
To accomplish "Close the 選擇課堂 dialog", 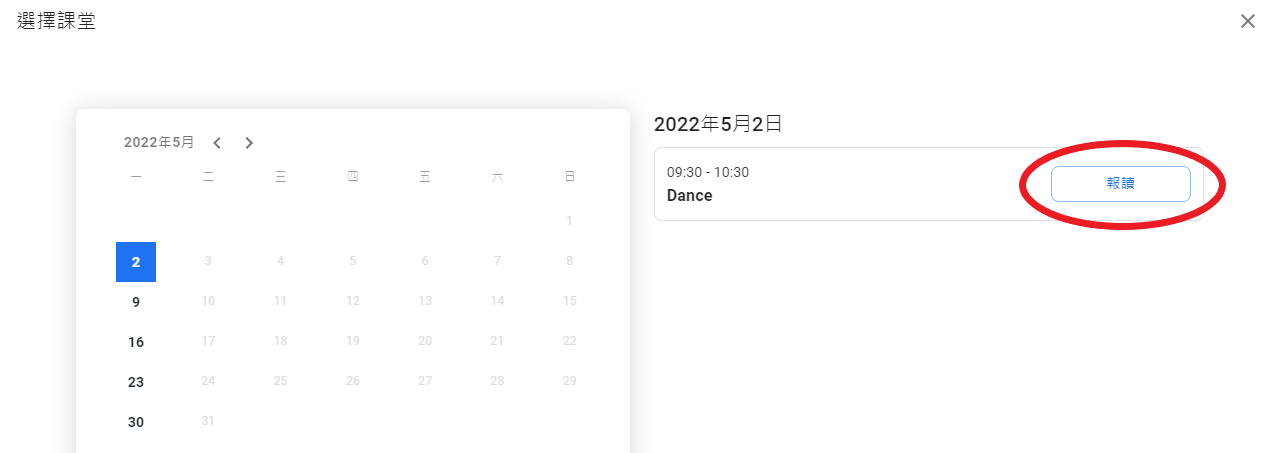I will 1247,21.
